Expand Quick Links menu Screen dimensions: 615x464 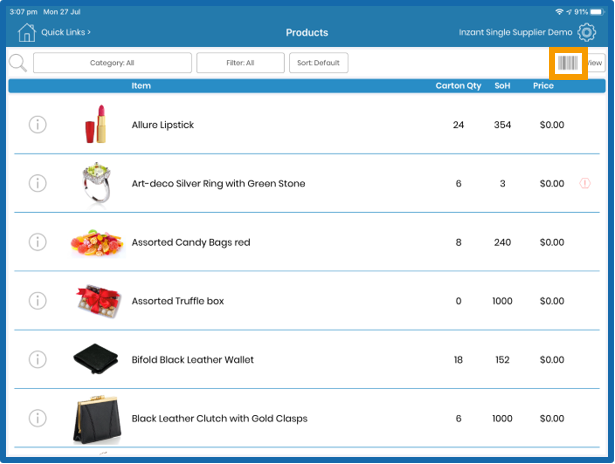point(66,32)
